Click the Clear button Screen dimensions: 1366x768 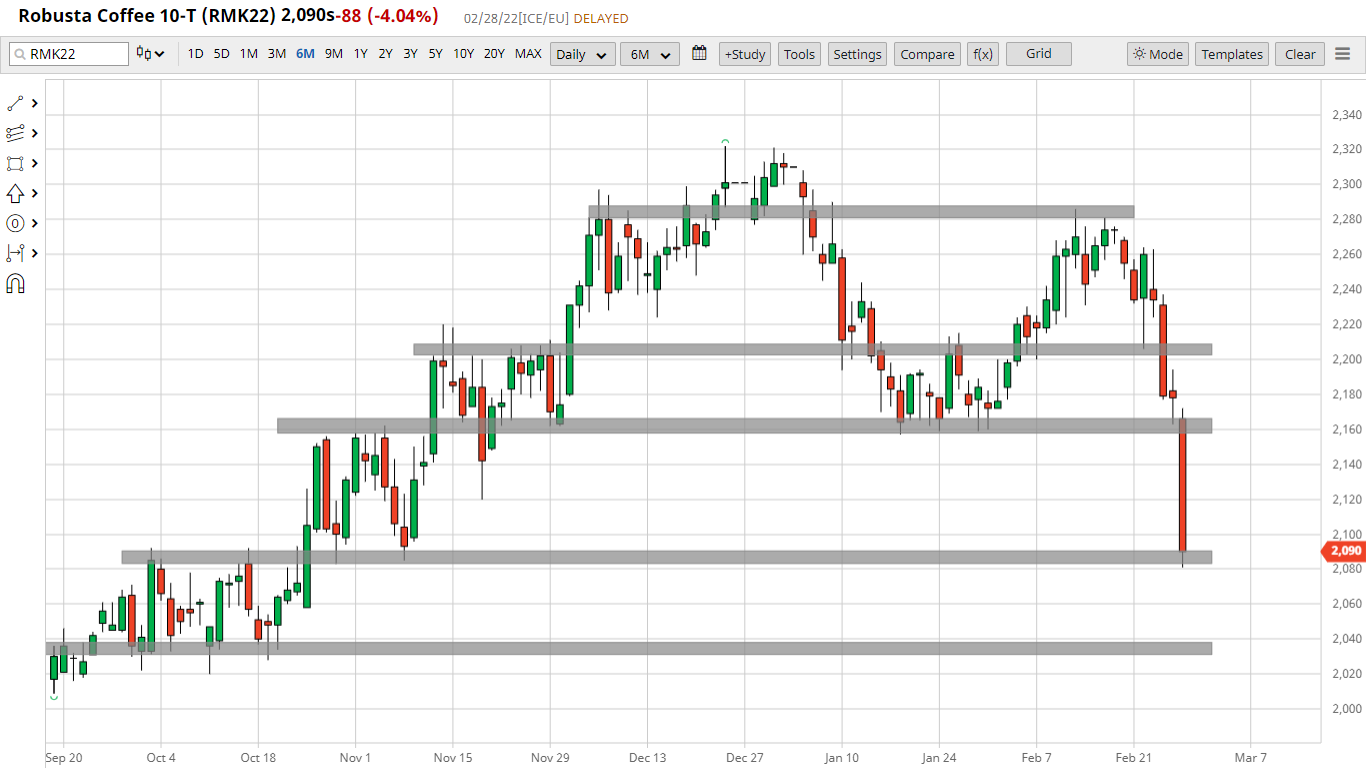point(1300,54)
